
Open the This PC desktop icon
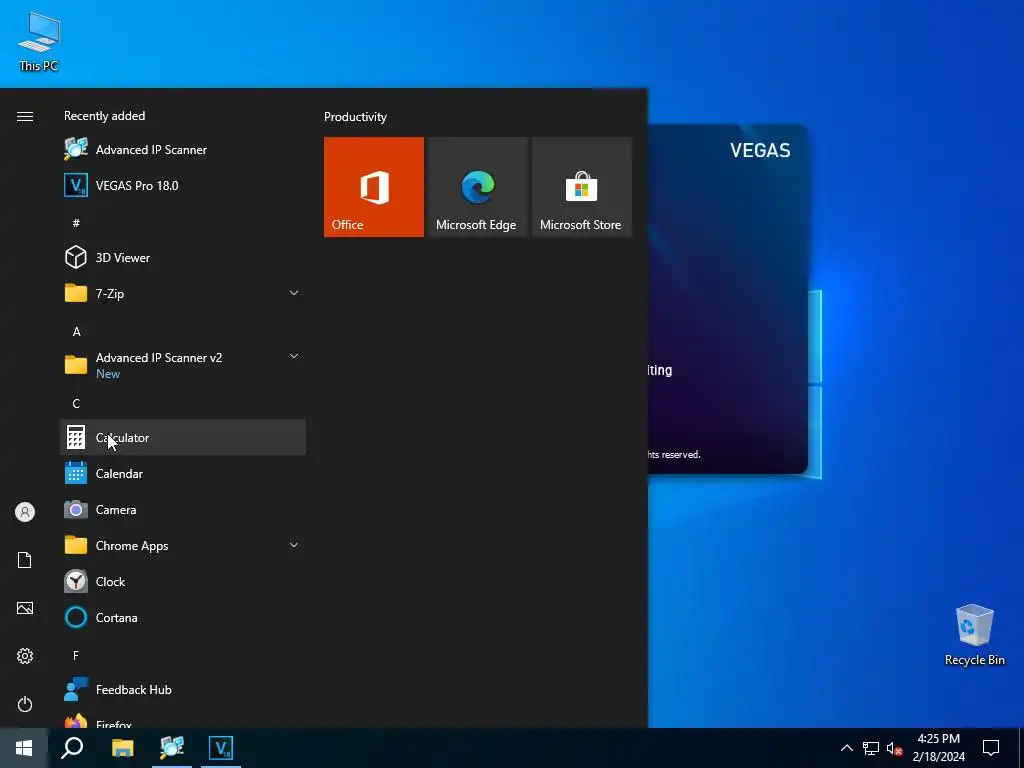39,42
